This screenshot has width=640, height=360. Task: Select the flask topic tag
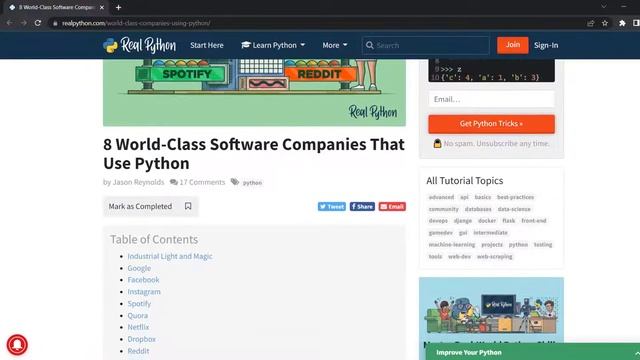[509, 221]
